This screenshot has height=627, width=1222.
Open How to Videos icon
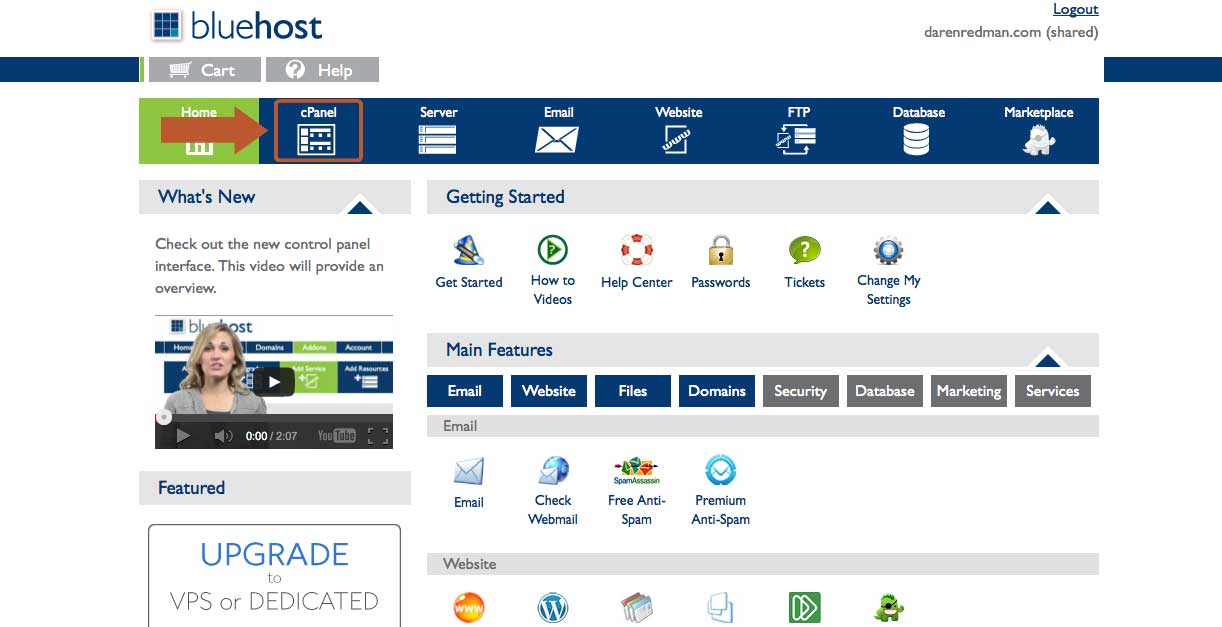[553, 249]
